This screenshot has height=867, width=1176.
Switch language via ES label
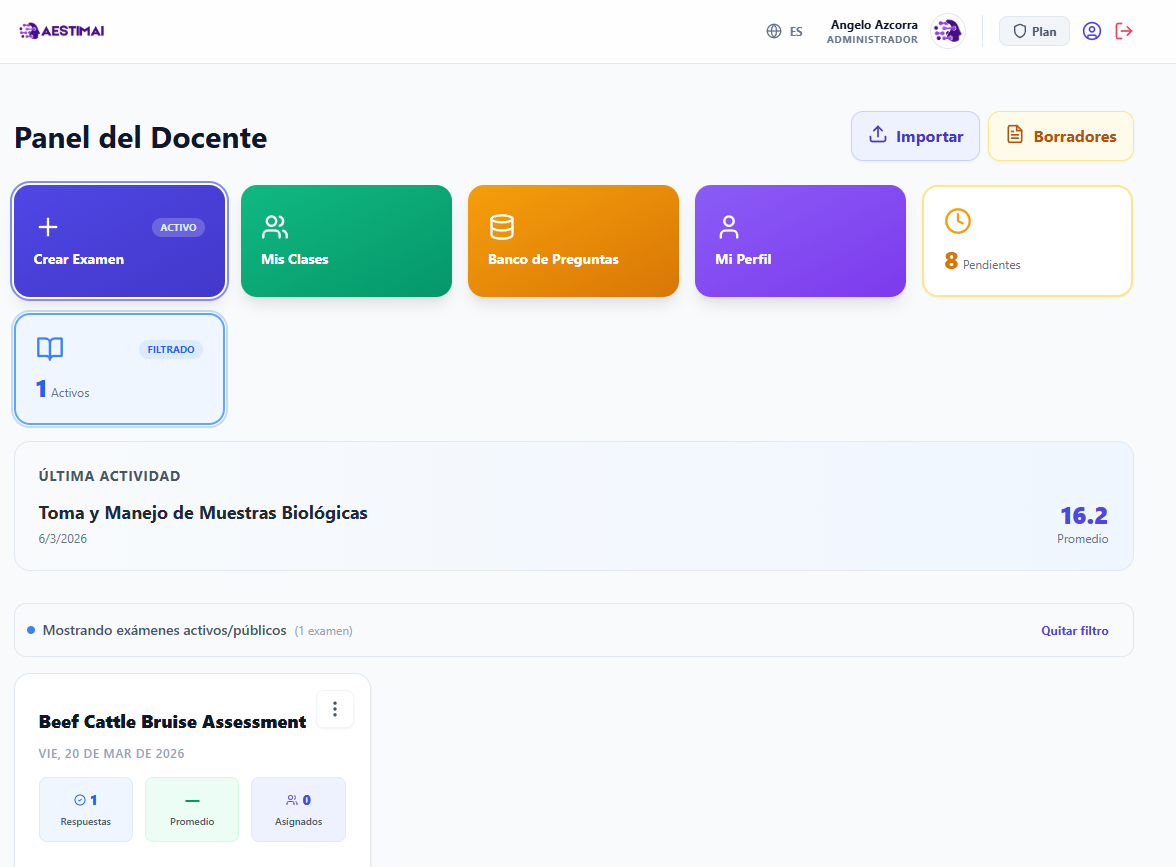(796, 32)
